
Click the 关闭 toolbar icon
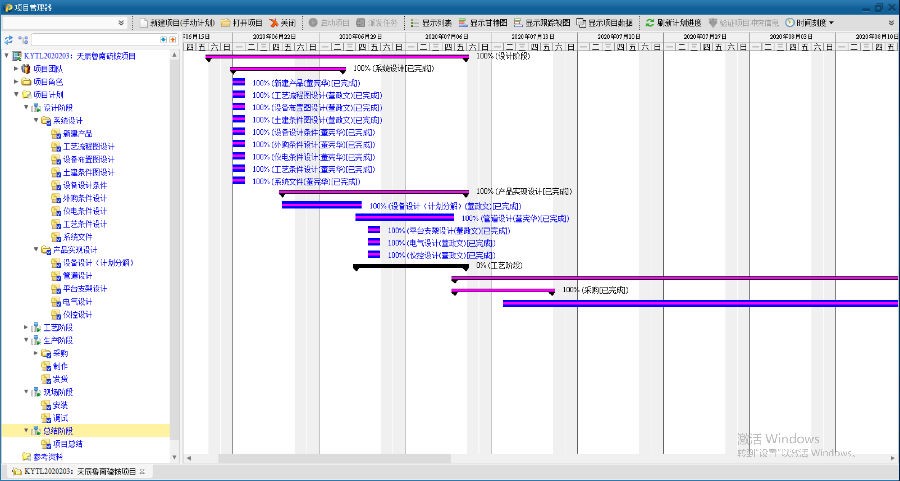pos(274,22)
